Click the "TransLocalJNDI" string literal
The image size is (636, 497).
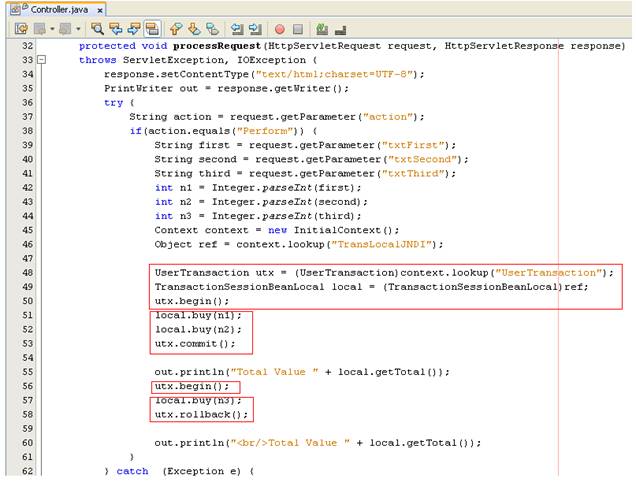[x=382, y=244]
